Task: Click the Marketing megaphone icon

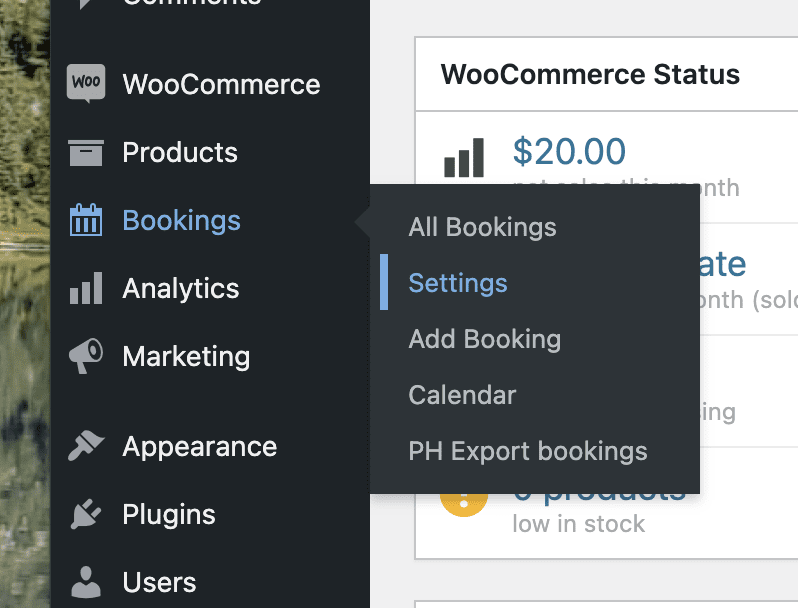Action: (86, 357)
